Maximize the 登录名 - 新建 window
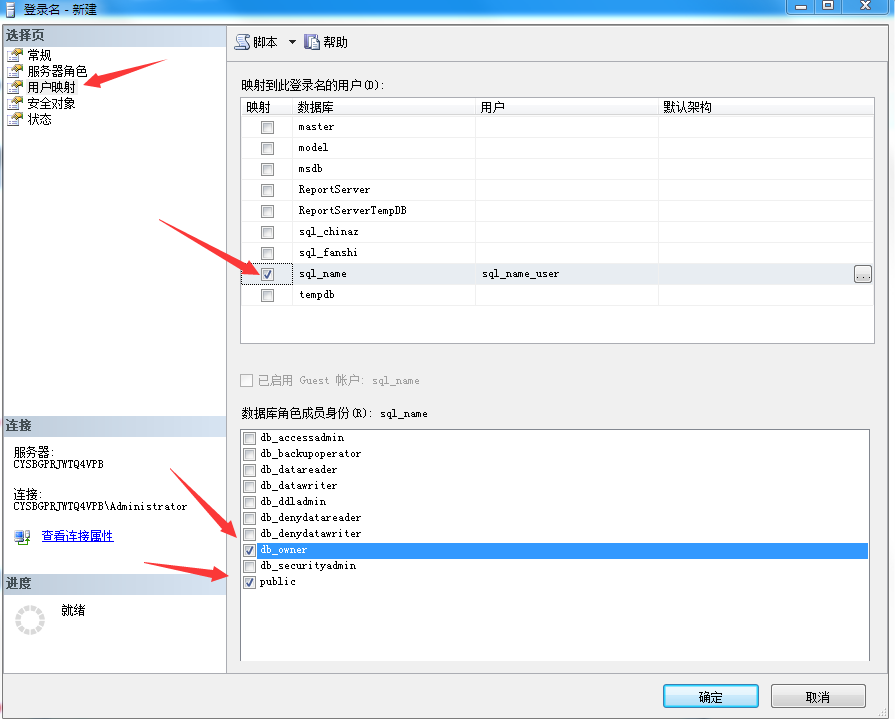 [828, 6]
